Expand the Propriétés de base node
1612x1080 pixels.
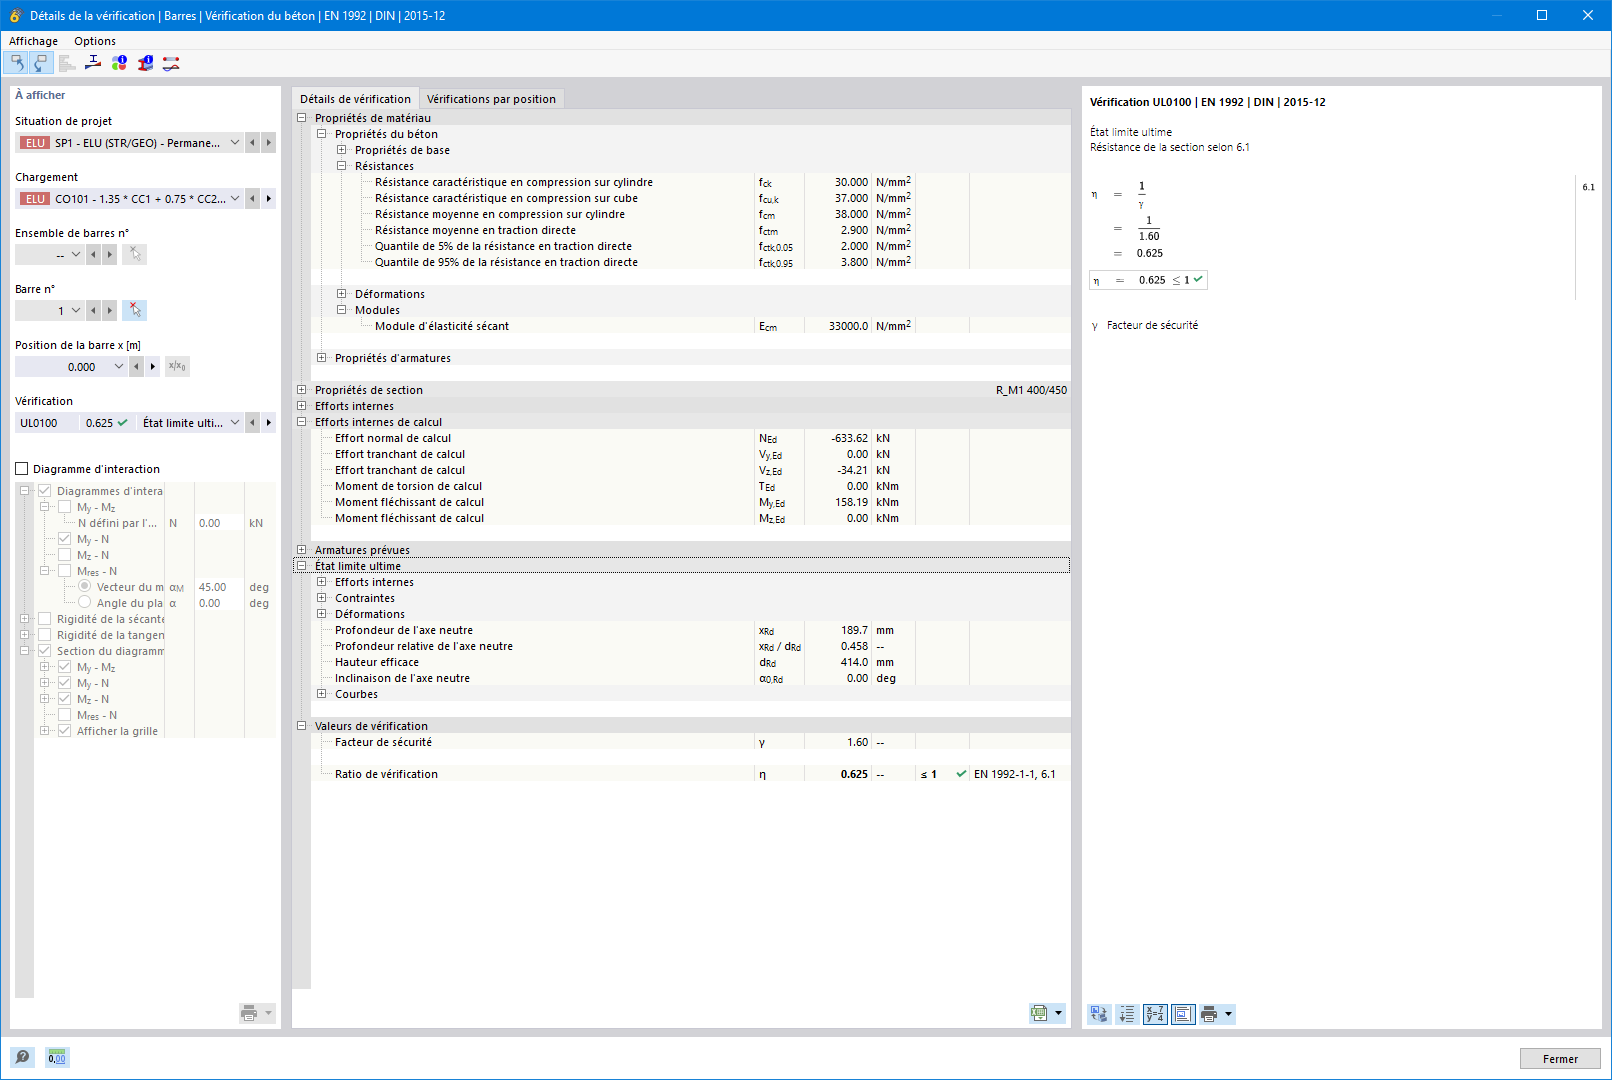341,150
